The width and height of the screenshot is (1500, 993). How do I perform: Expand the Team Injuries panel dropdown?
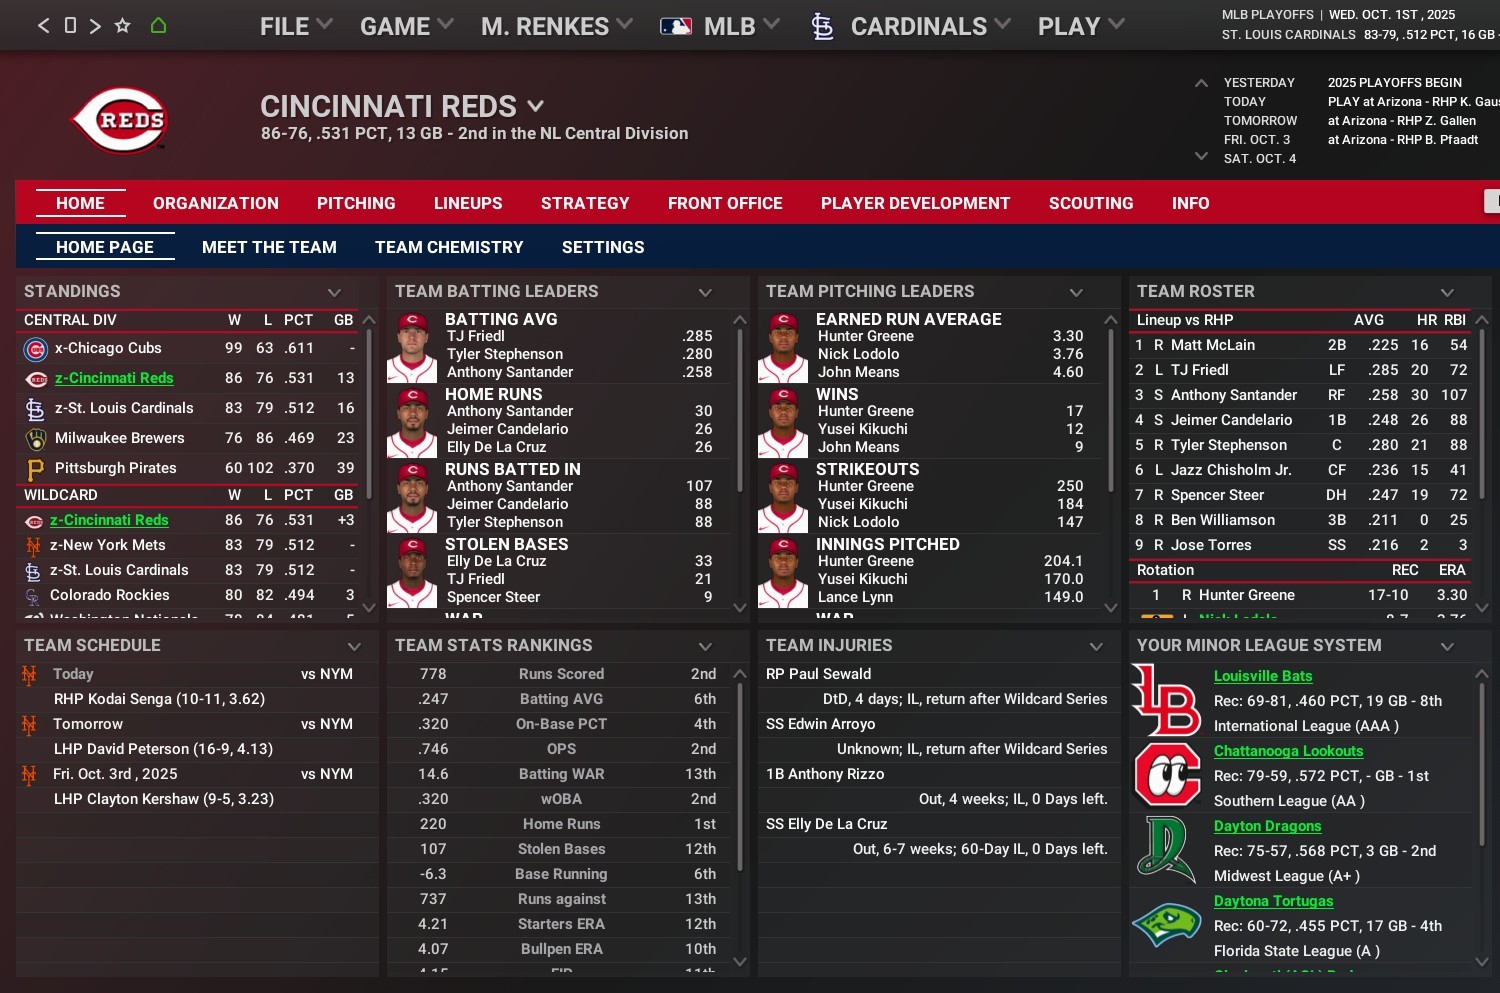click(x=1096, y=646)
